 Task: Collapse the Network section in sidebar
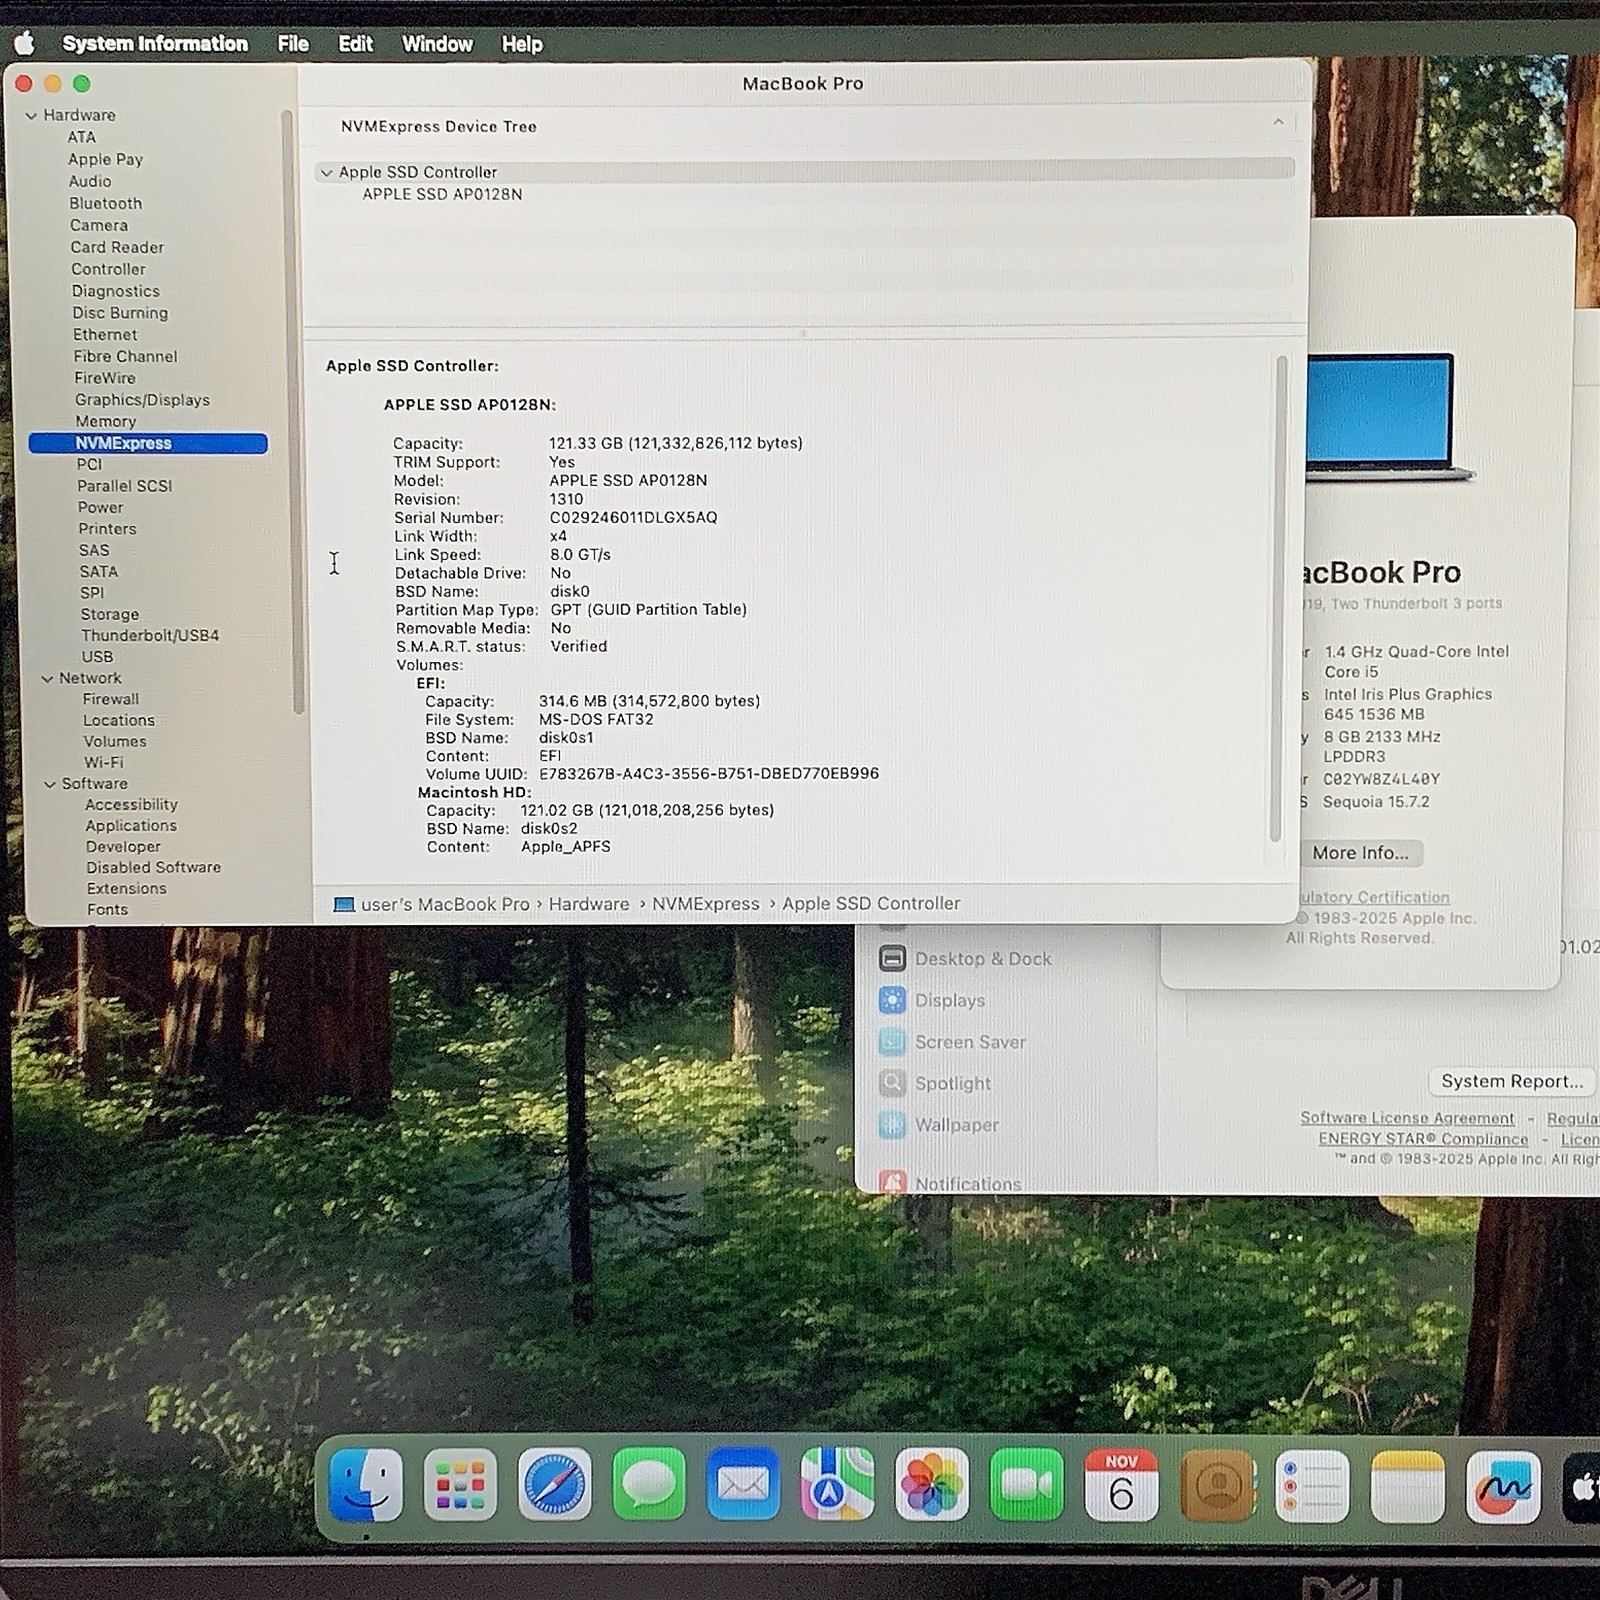[x=47, y=679]
